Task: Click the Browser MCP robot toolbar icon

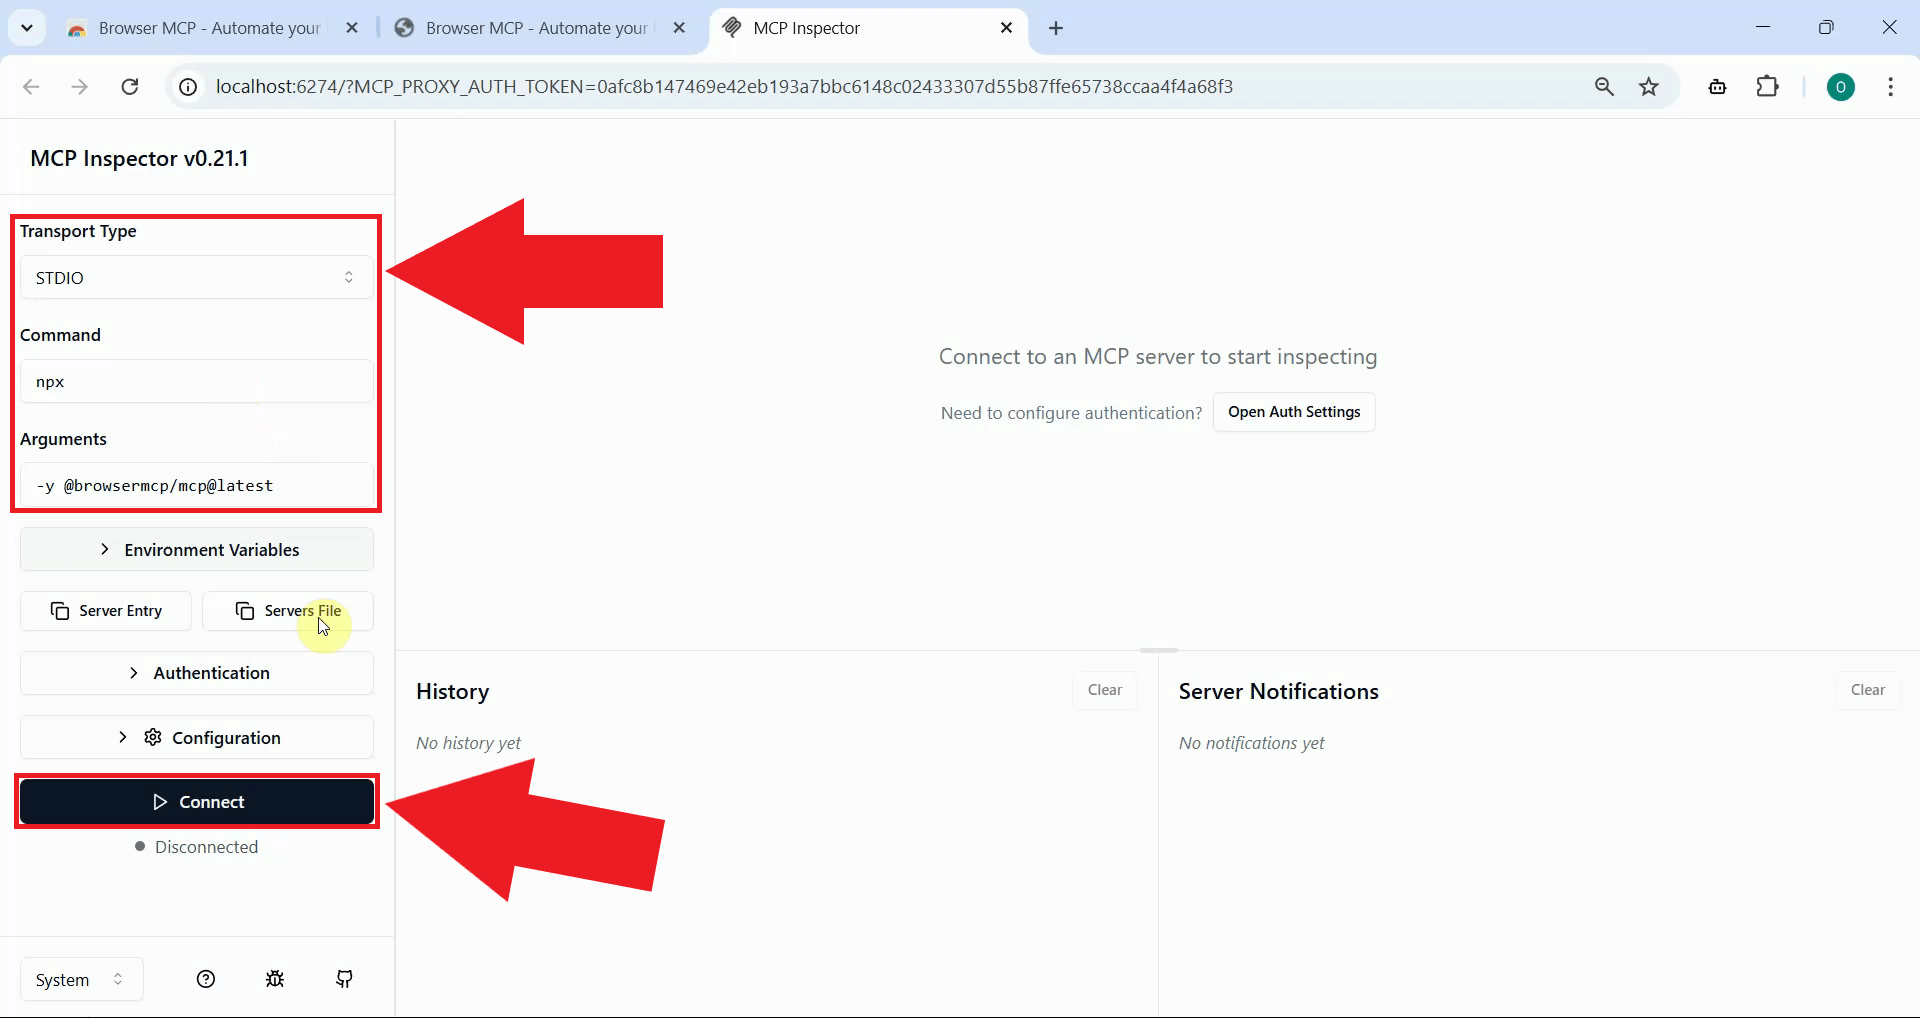Action: coord(1718,87)
